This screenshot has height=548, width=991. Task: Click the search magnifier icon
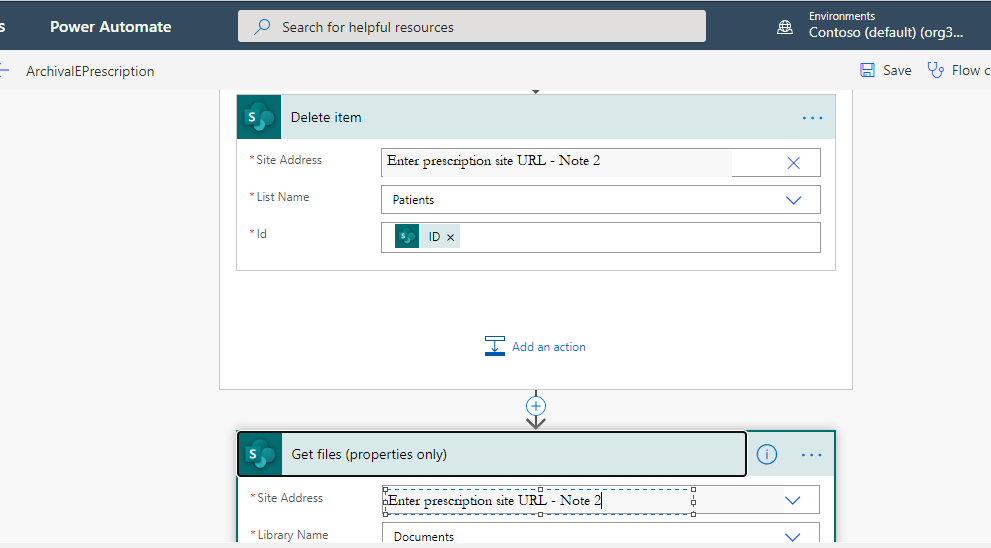tap(262, 27)
